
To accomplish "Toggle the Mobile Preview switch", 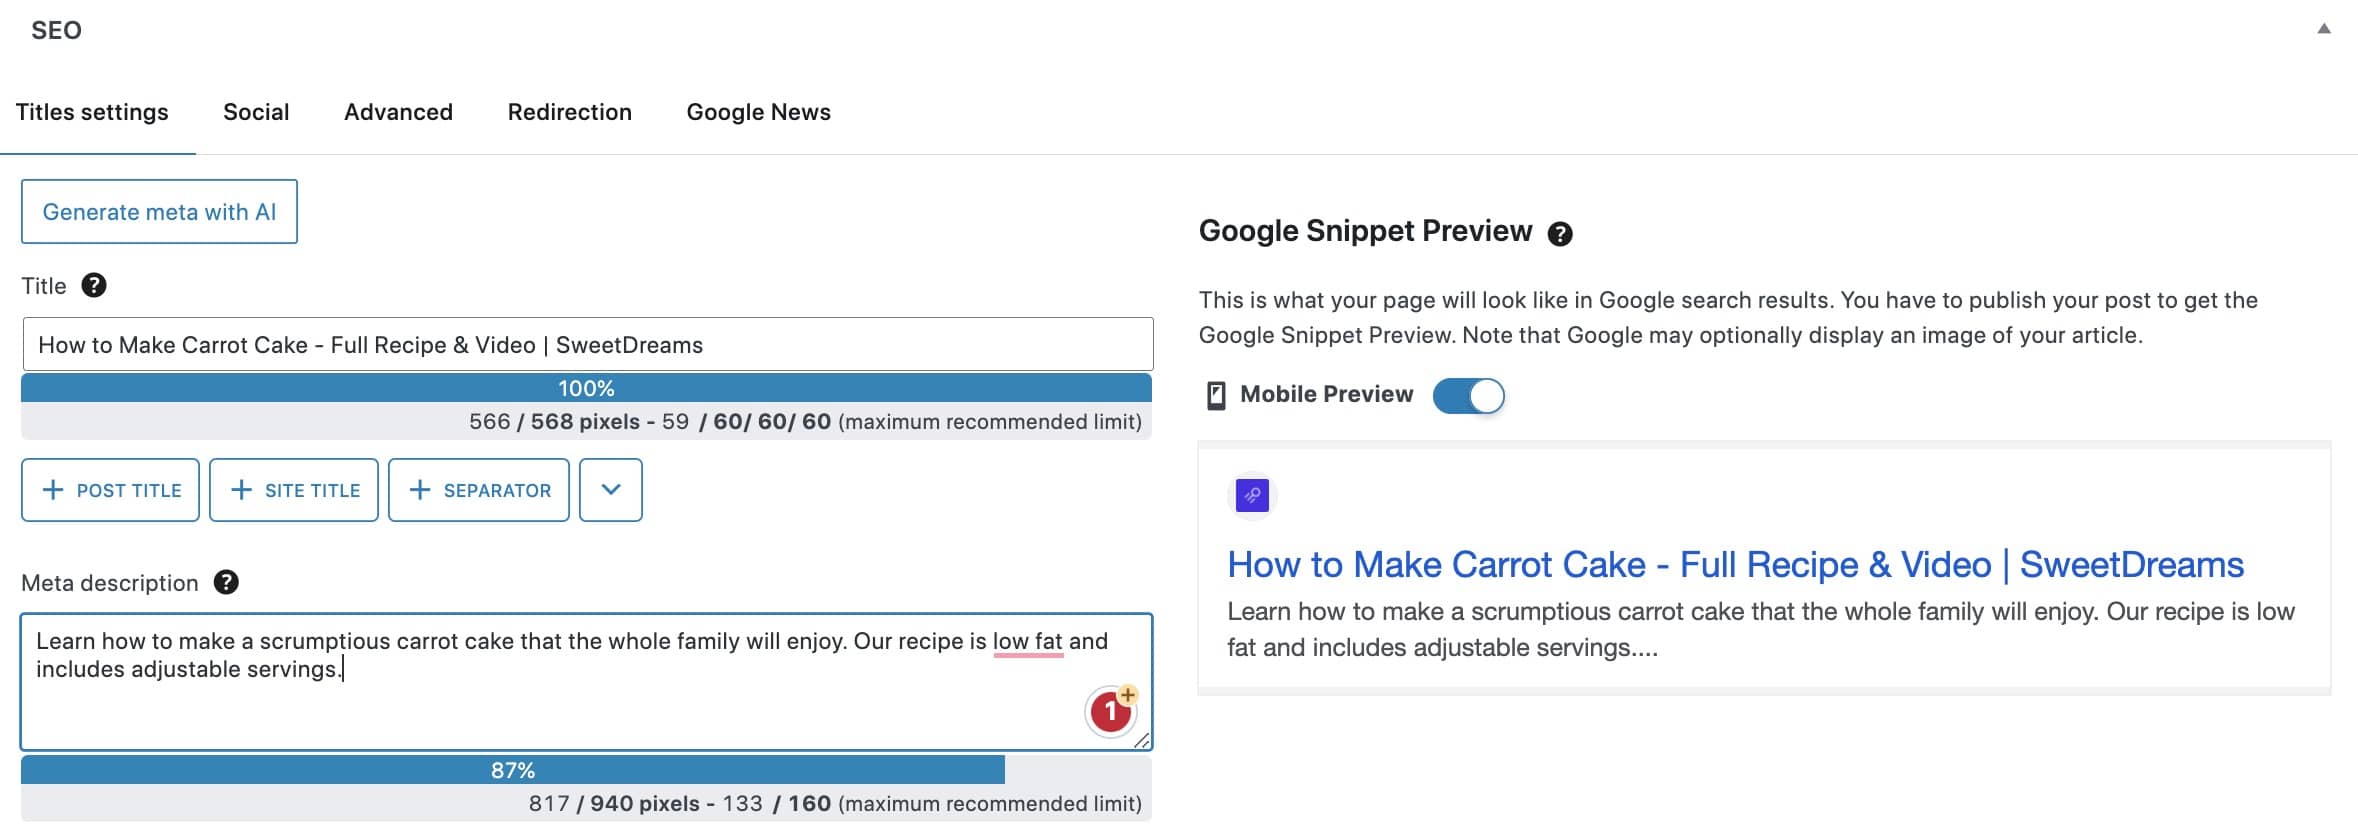I will coord(1468,396).
